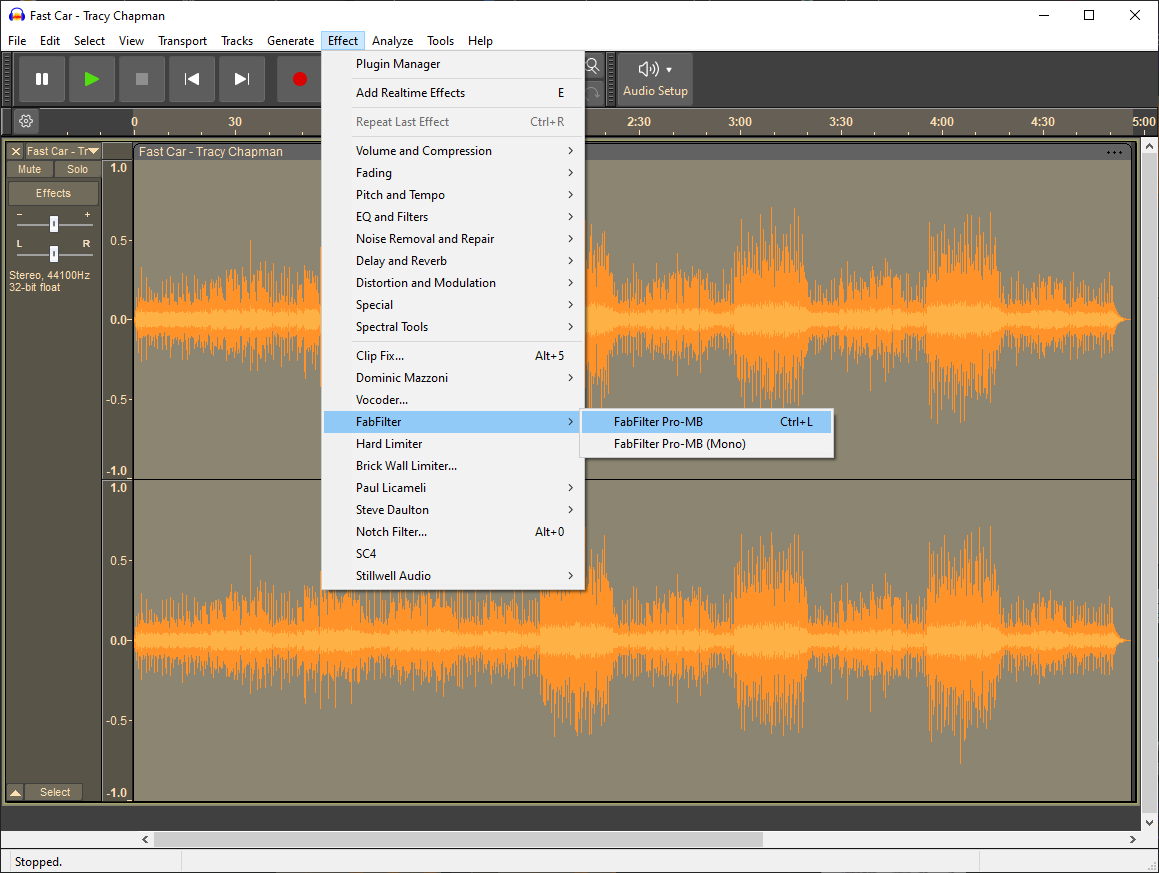This screenshot has width=1159, height=873.
Task: Close the open Effect menu
Action: (343, 41)
